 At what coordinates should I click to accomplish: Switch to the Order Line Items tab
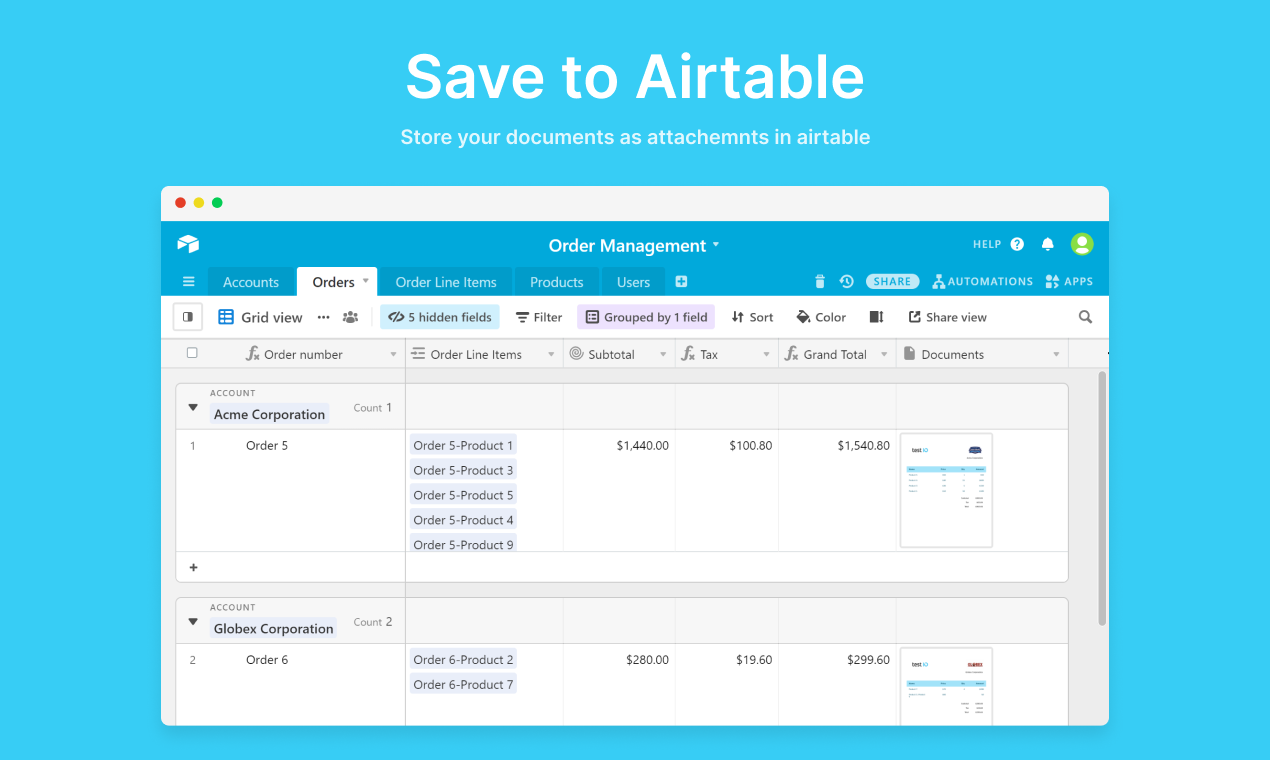446,282
